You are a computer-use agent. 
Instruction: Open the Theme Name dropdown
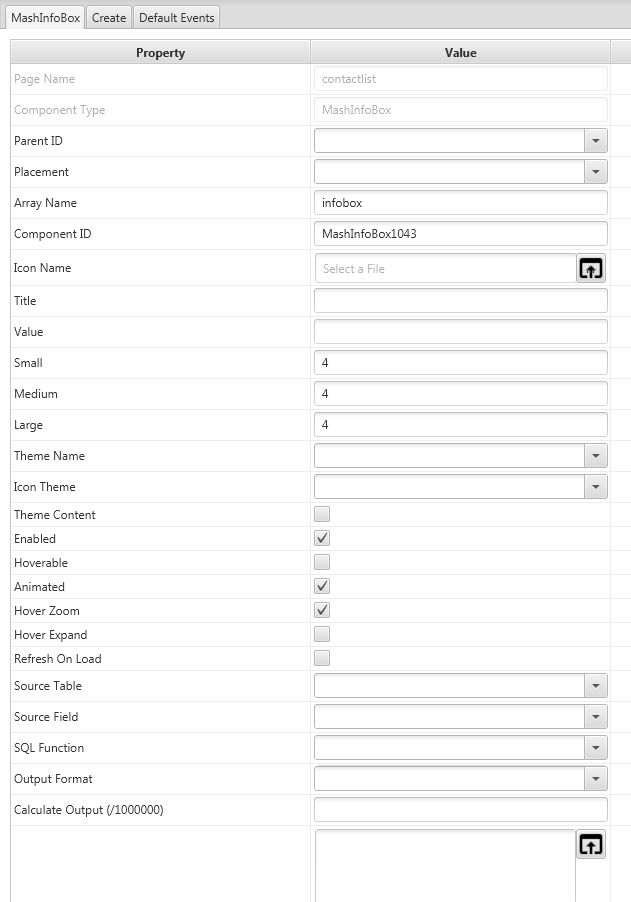coord(596,456)
